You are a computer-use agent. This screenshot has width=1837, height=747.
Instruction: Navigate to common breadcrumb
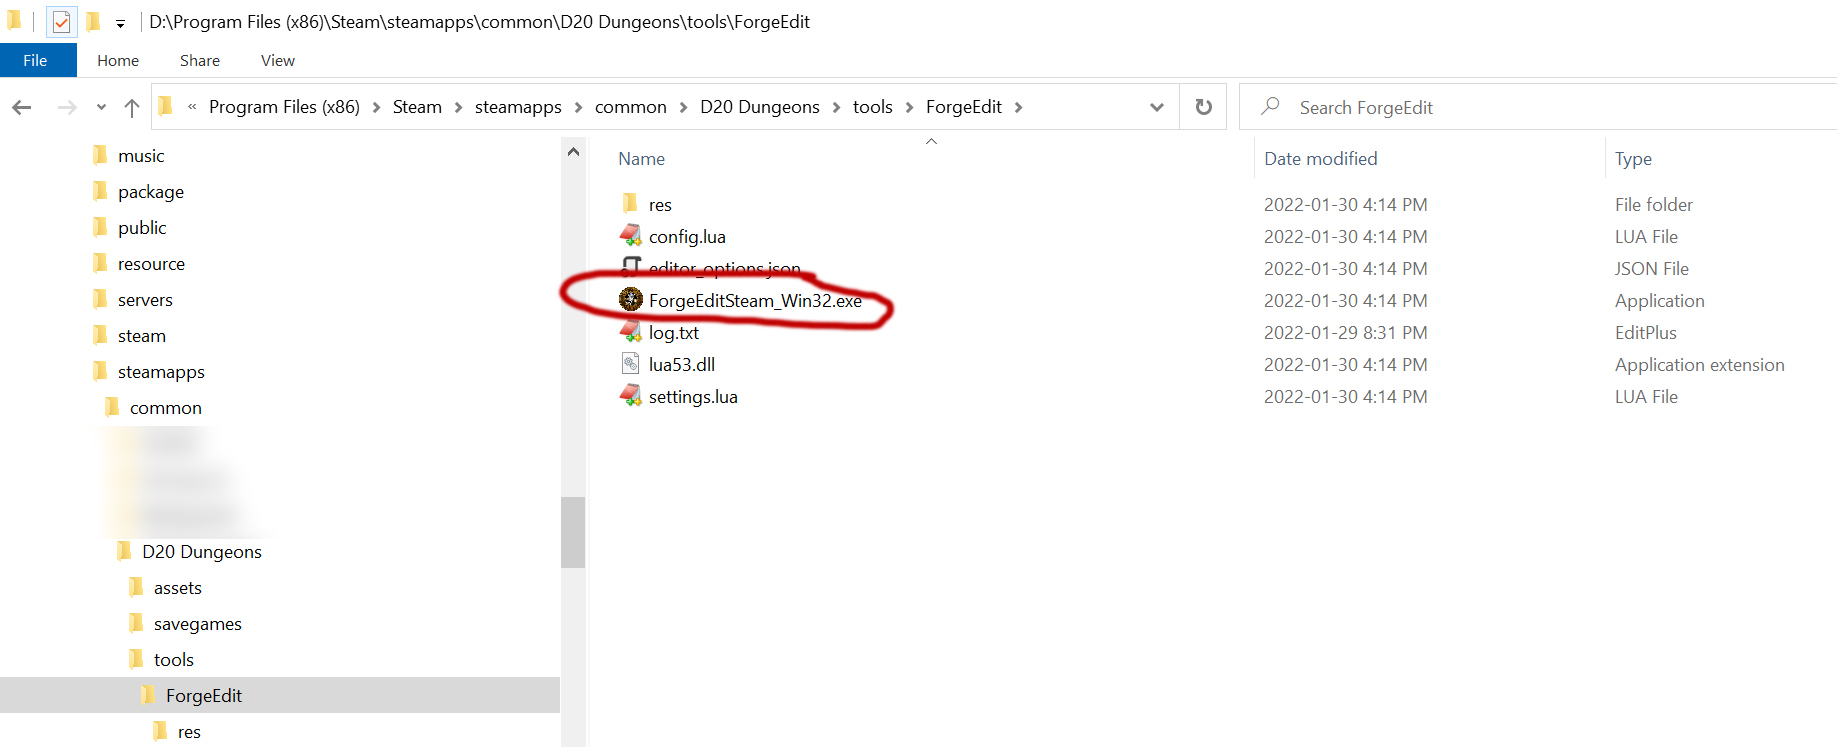(631, 107)
